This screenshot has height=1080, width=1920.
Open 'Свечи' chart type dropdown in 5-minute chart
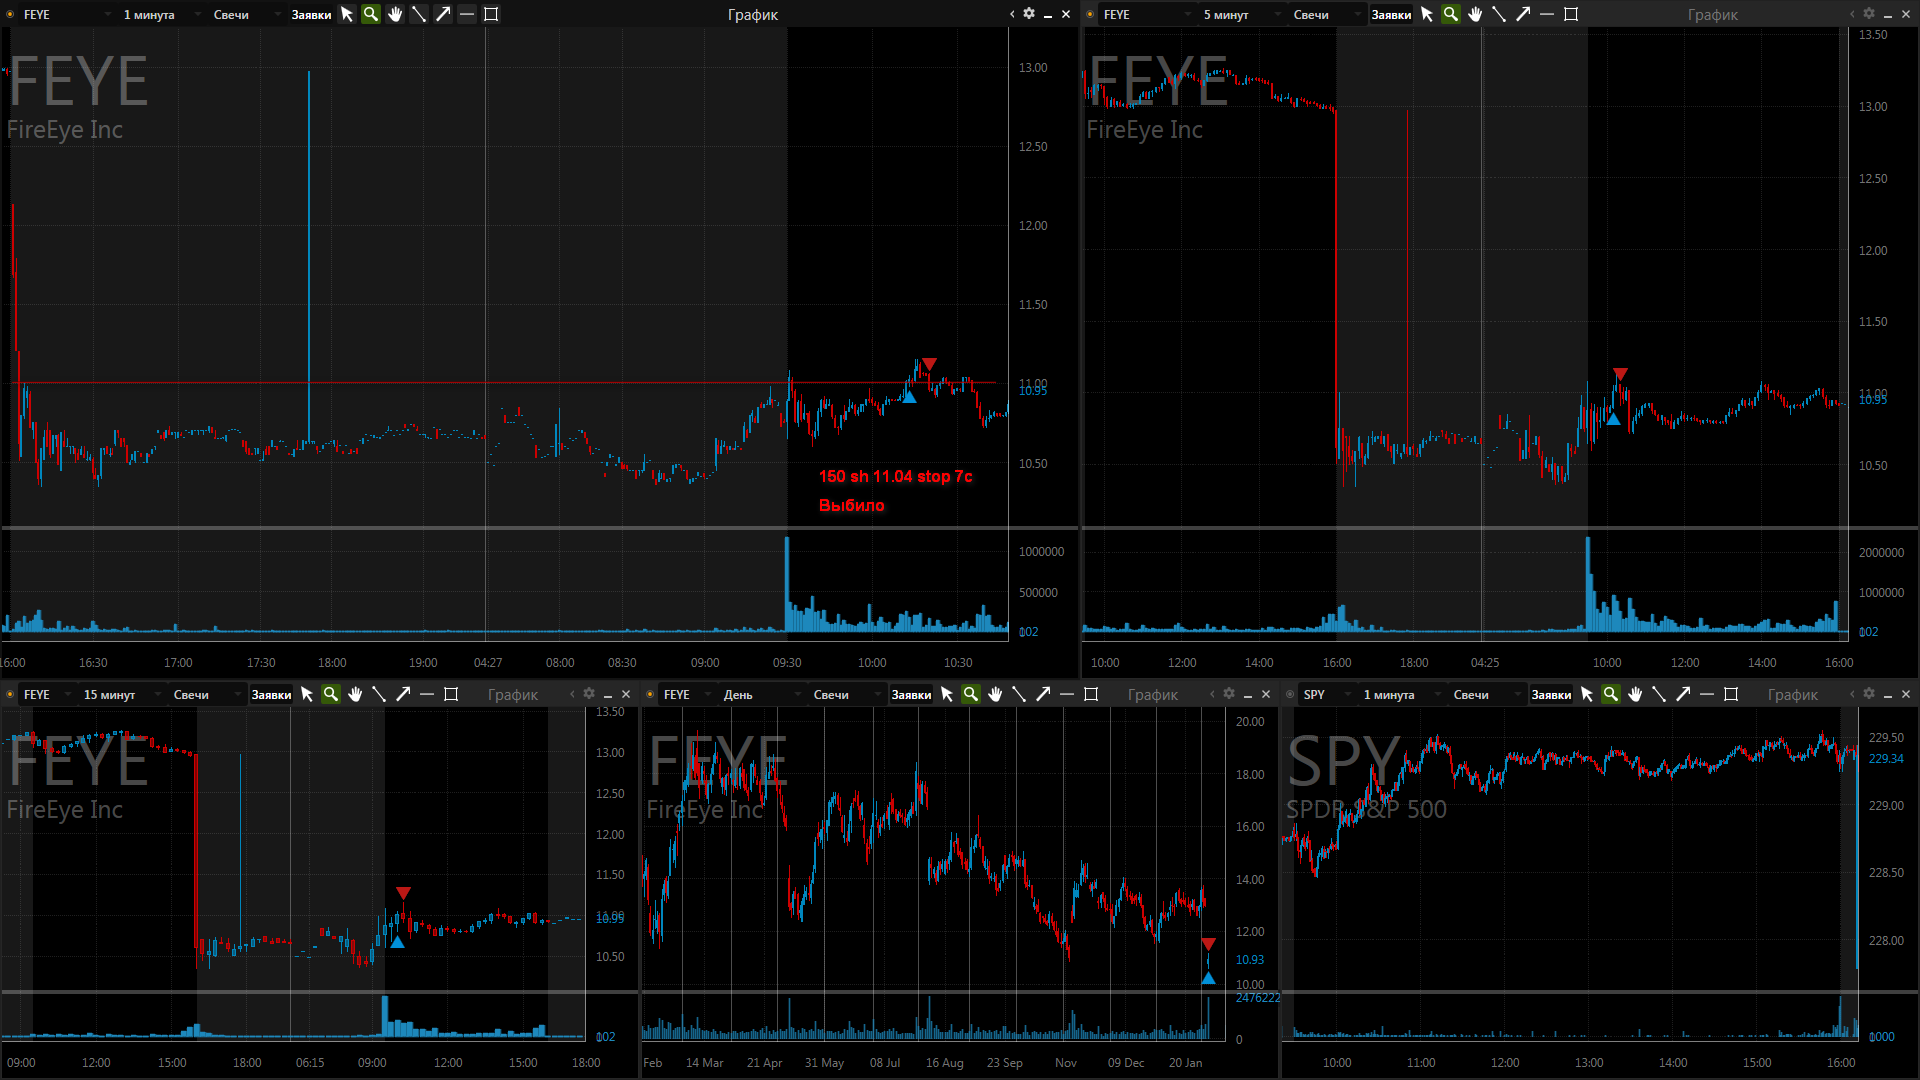1326,14
